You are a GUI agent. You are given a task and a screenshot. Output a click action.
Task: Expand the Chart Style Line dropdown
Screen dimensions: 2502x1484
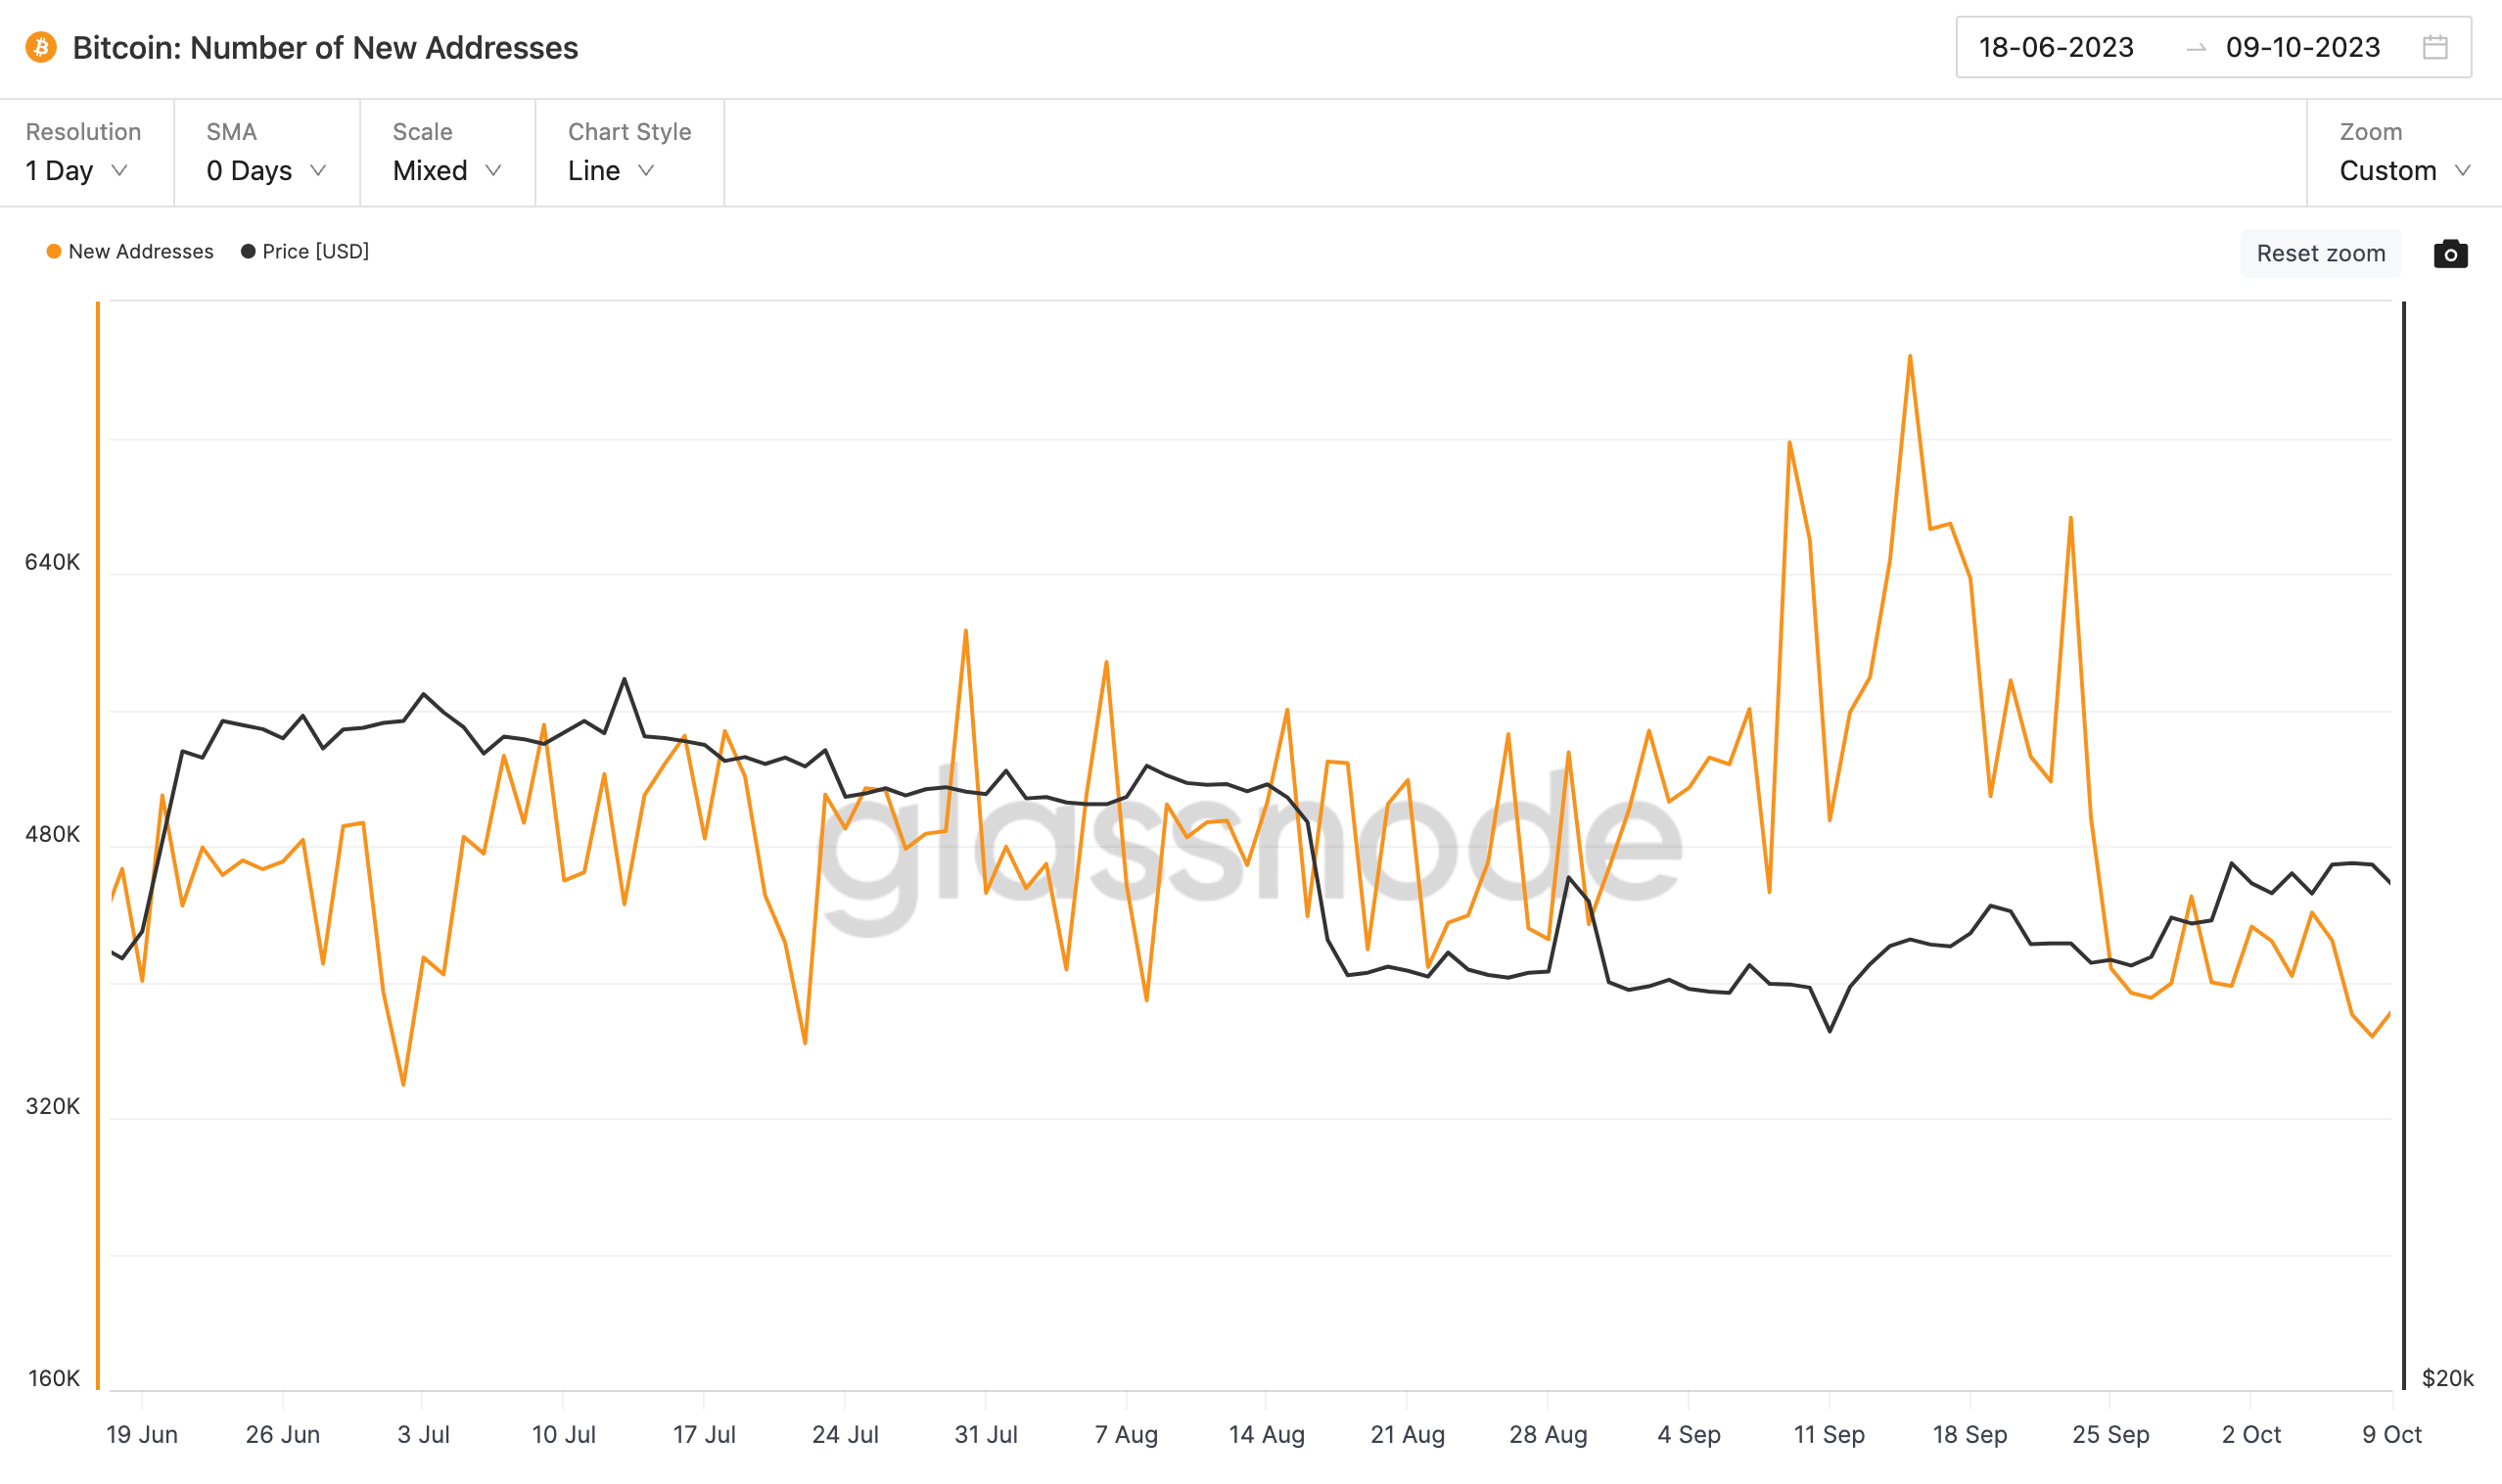615,169
